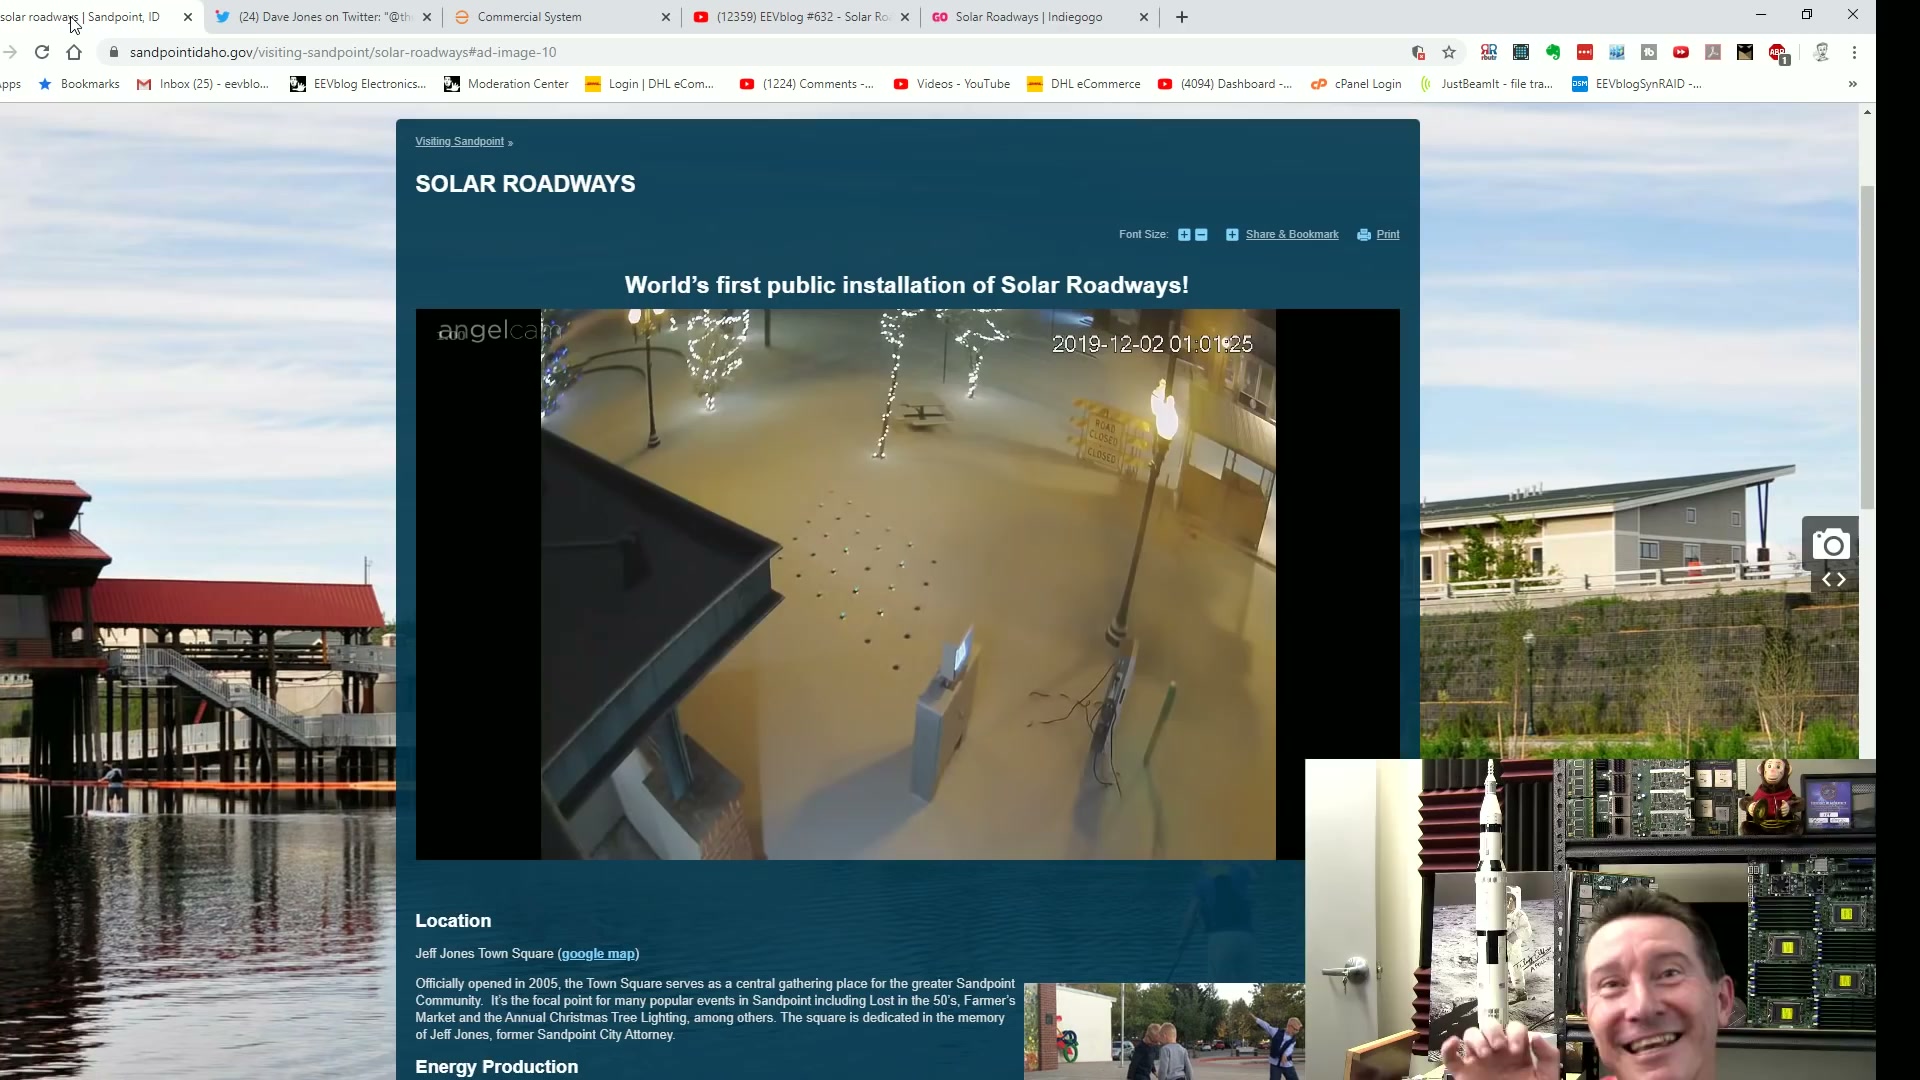Click the webcam video of the town square

click(908, 584)
